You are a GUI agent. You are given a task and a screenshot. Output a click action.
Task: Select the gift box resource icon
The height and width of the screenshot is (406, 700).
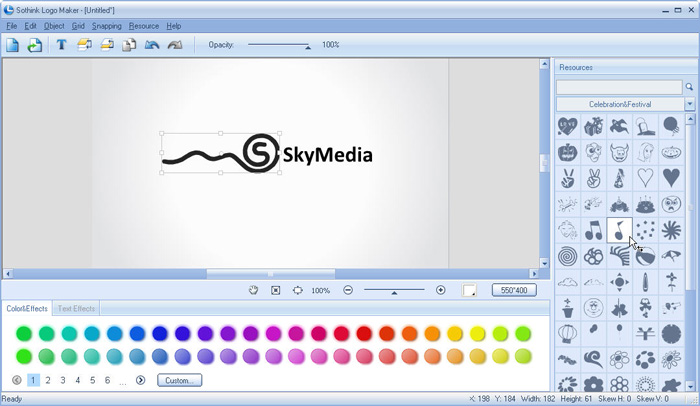click(x=593, y=127)
